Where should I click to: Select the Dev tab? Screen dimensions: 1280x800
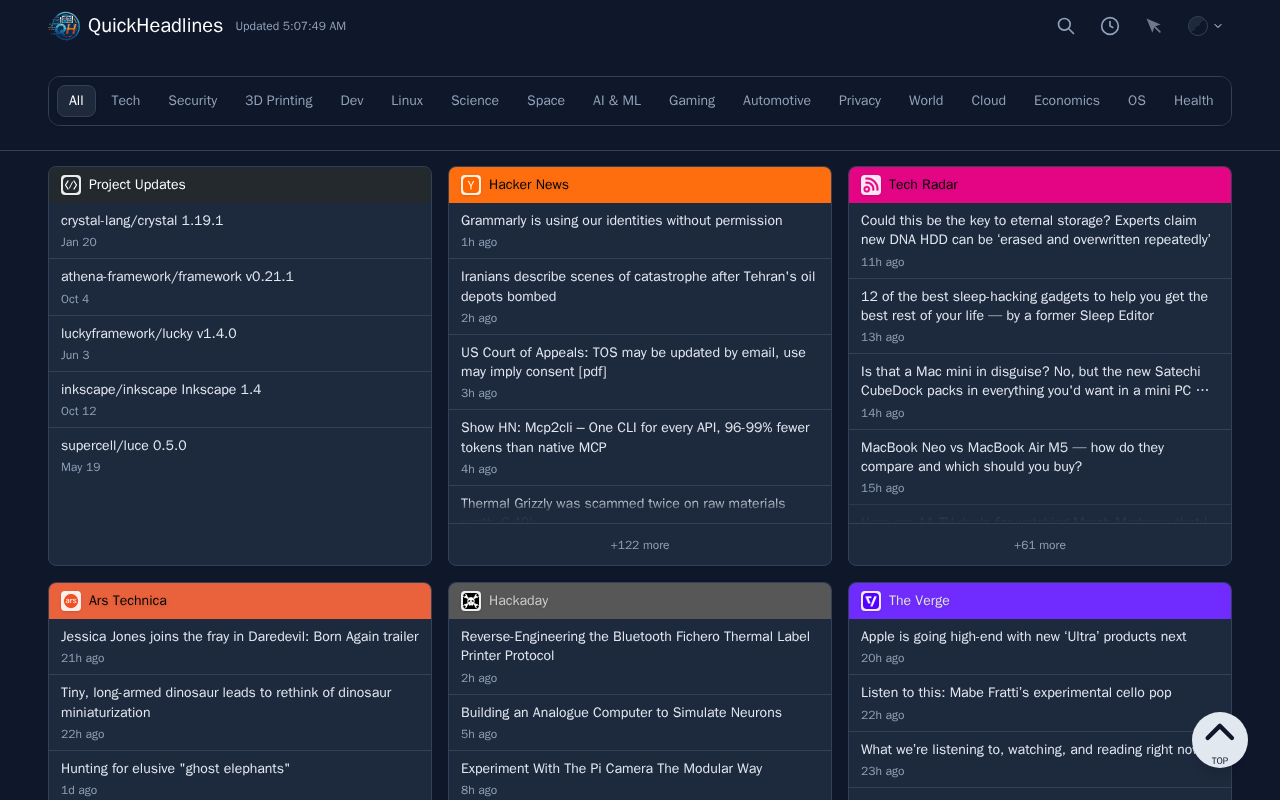coord(352,101)
